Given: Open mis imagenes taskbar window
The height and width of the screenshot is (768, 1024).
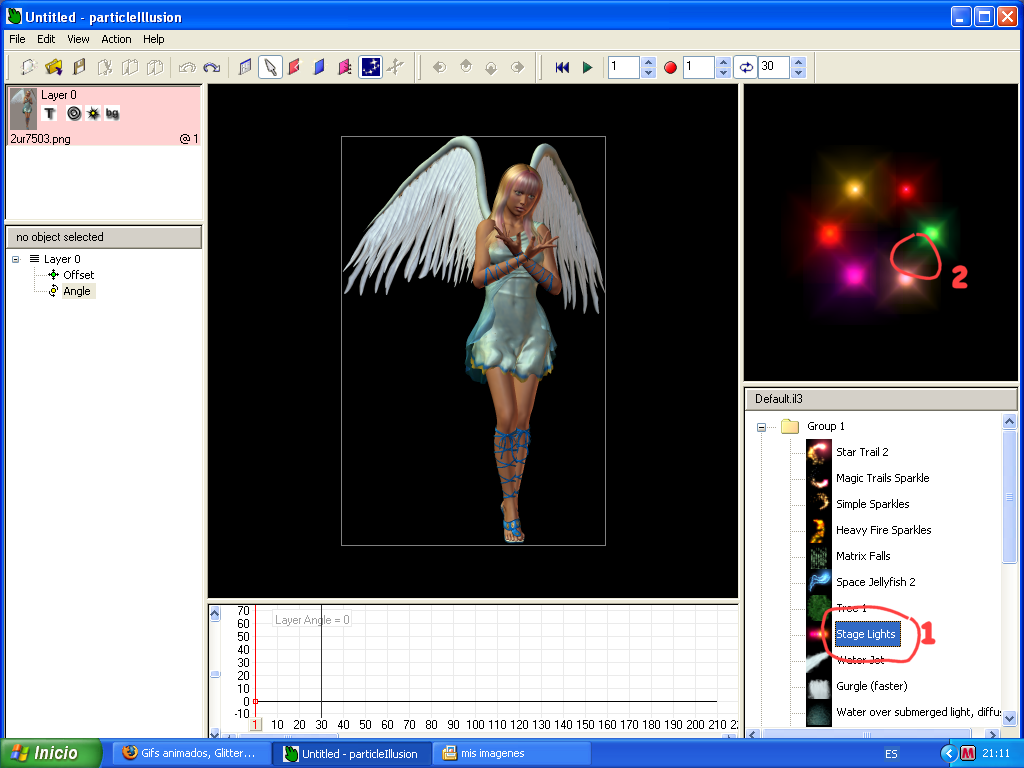Looking at the screenshot, I should pos(511,753).
